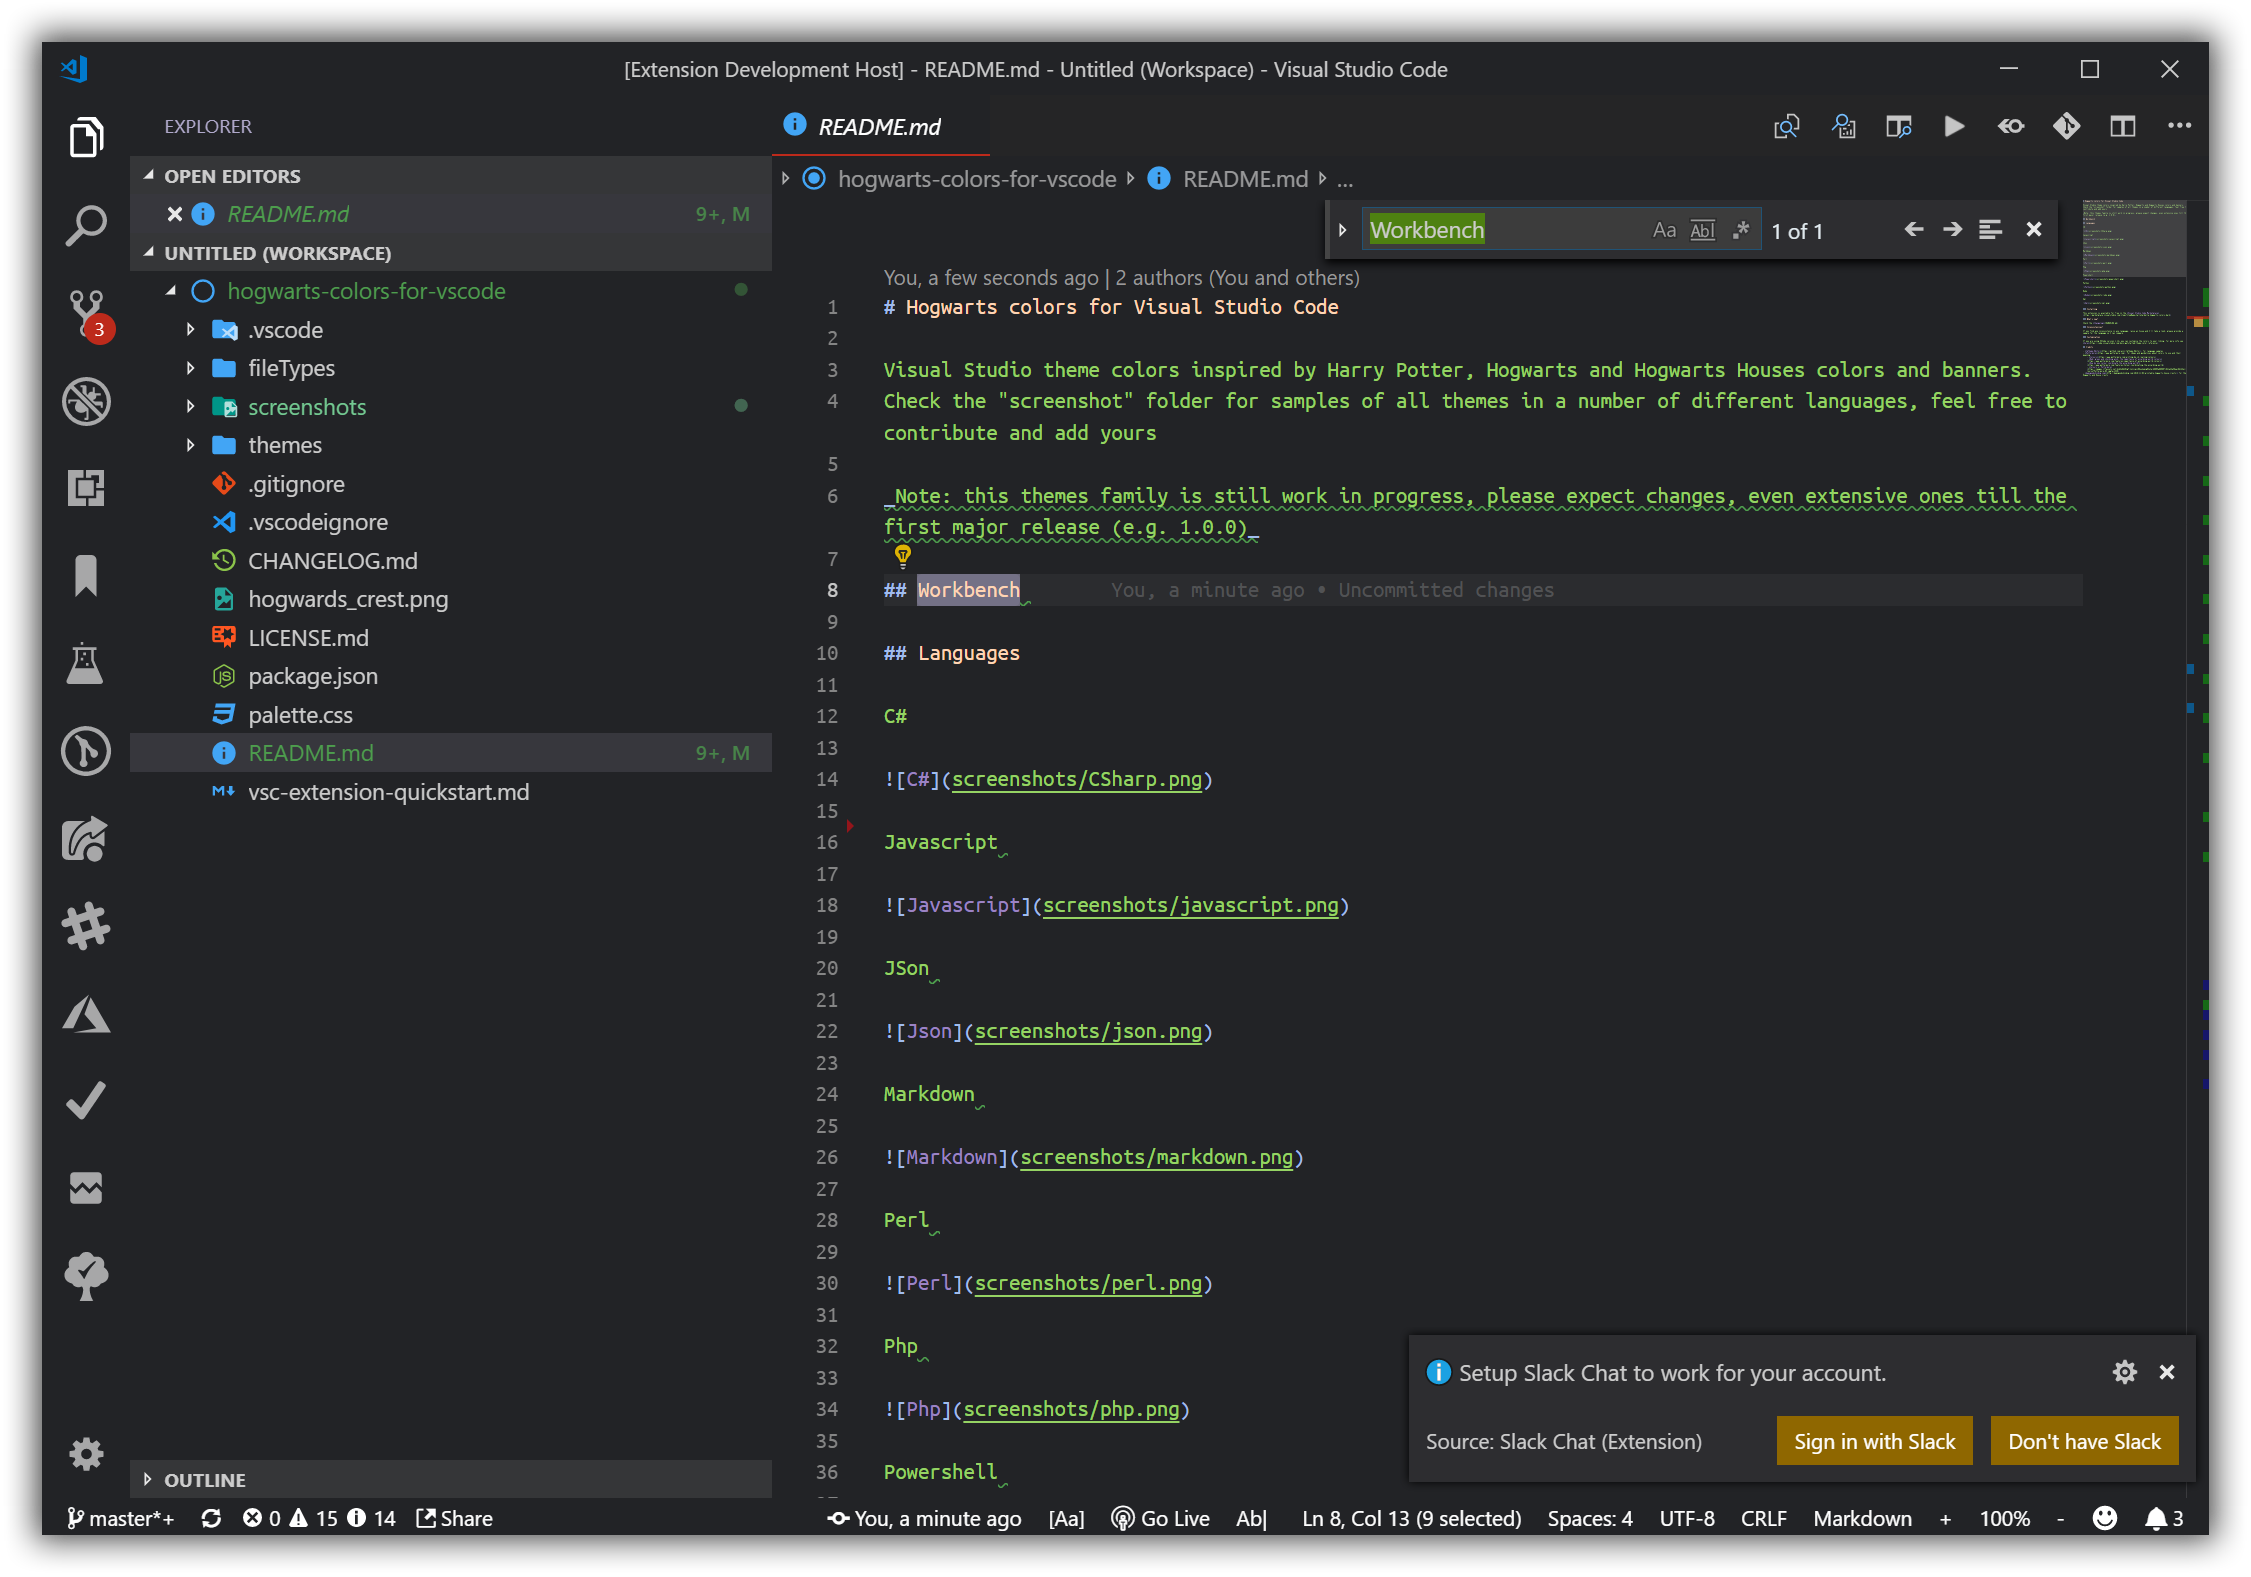Open the Source Control view with 3 changes

[86, 312]
